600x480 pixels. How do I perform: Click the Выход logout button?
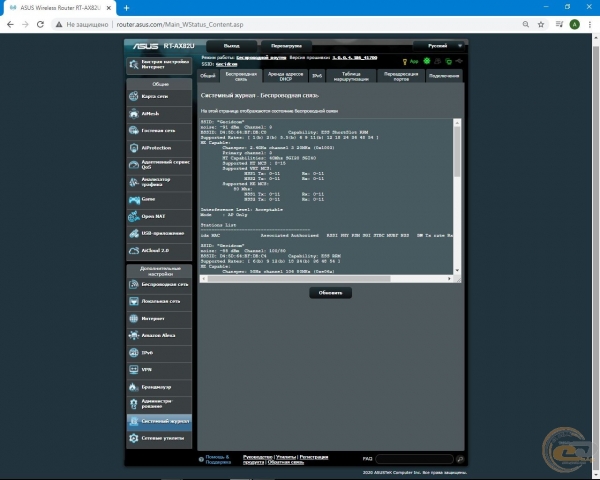point(232,46)
